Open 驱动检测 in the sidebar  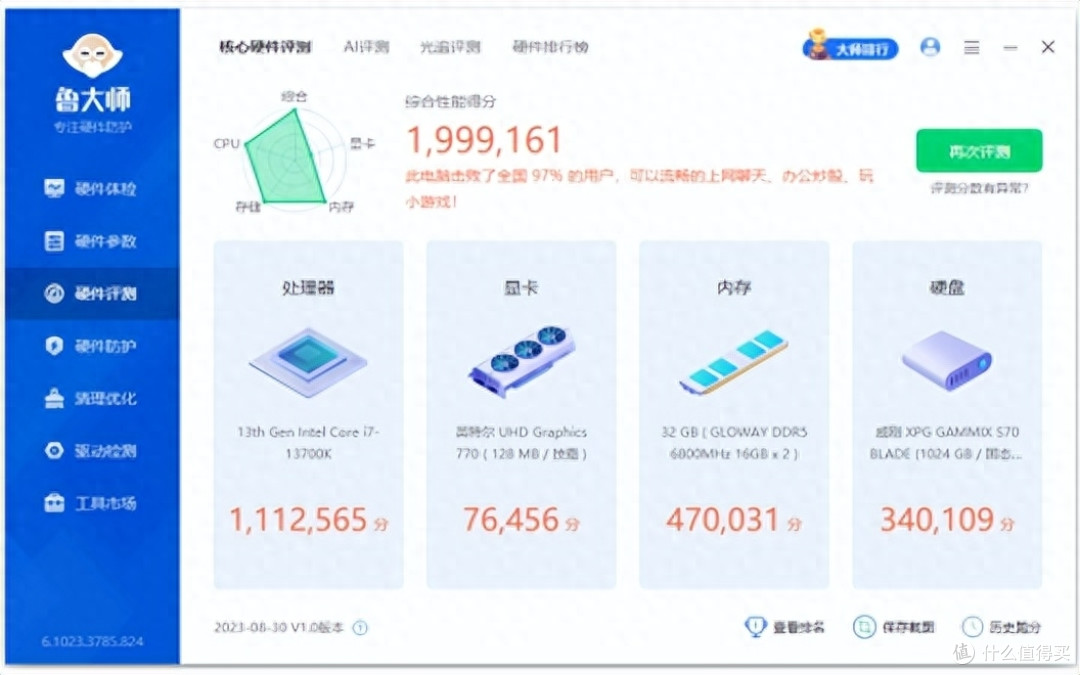pyautogui.click(x=91, y=450)
